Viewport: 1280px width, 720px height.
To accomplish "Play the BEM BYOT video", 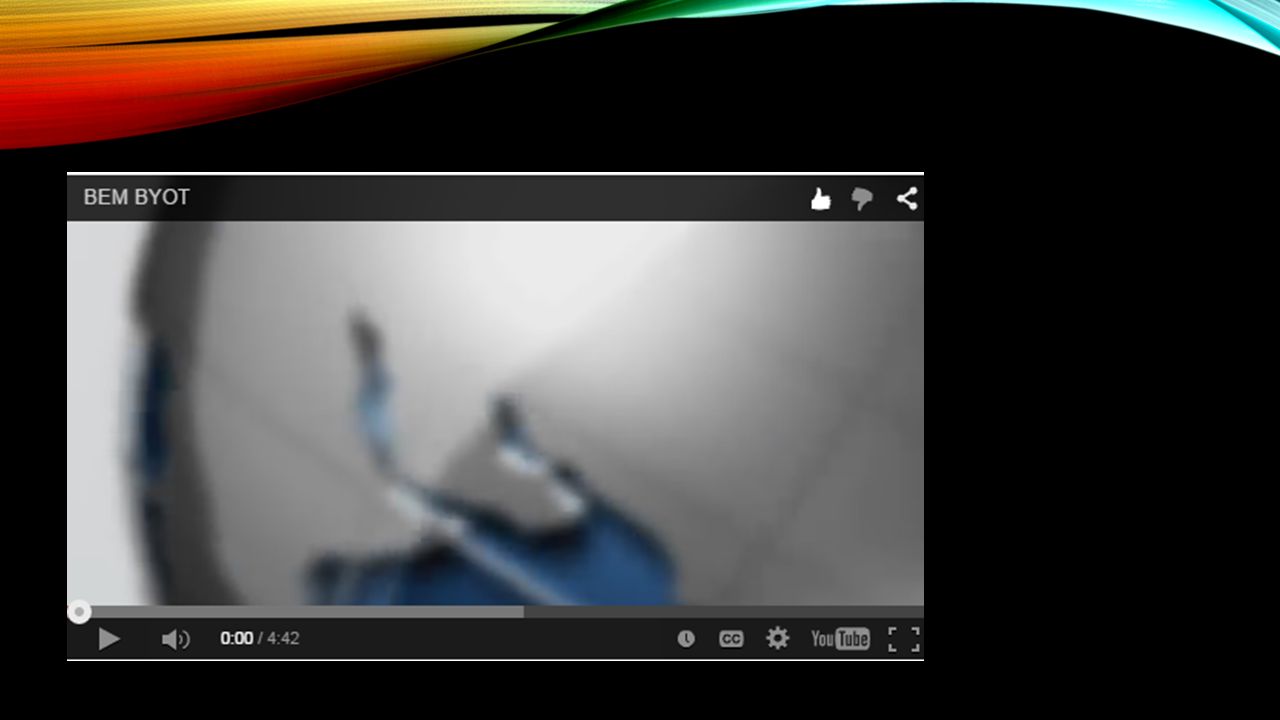I will point(109,639).
